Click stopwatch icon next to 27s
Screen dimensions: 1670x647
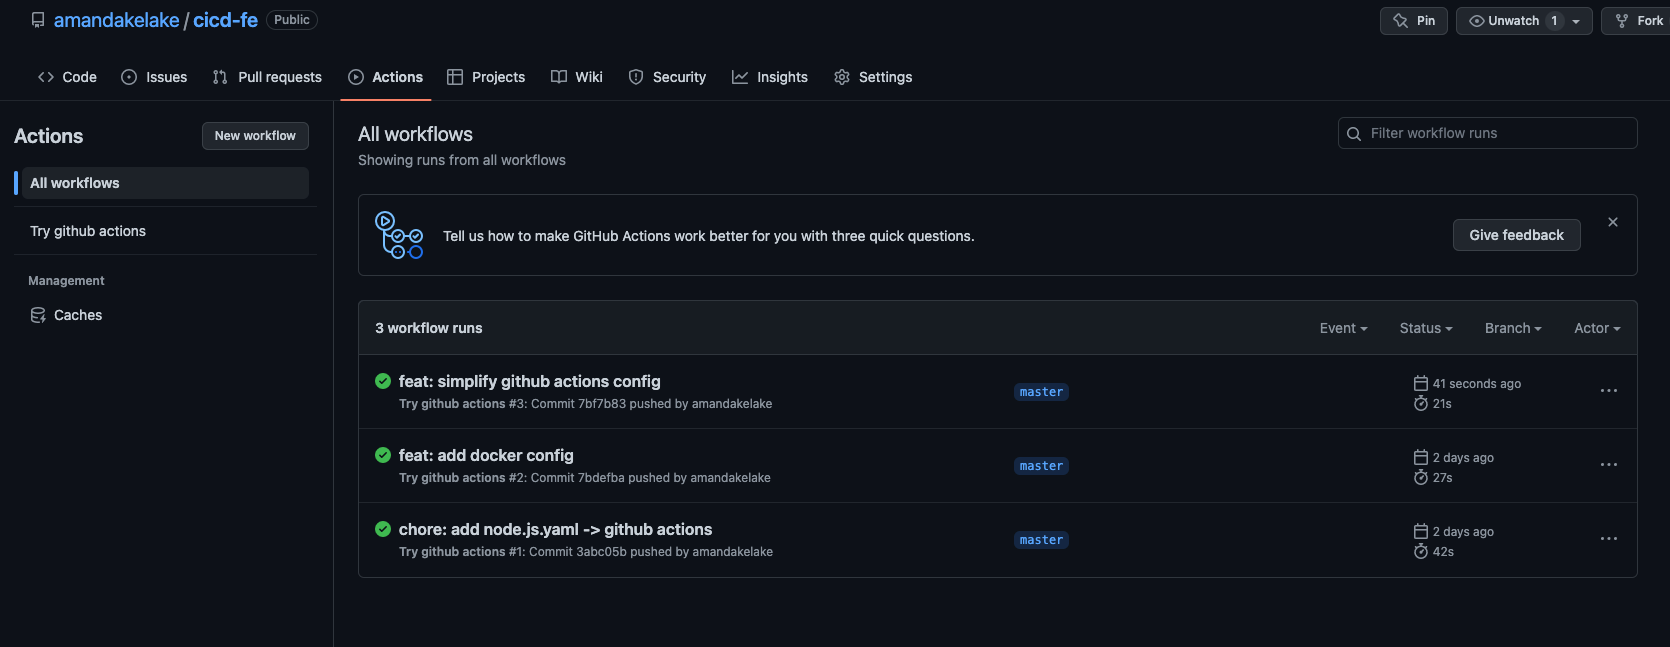[1420, 477]
